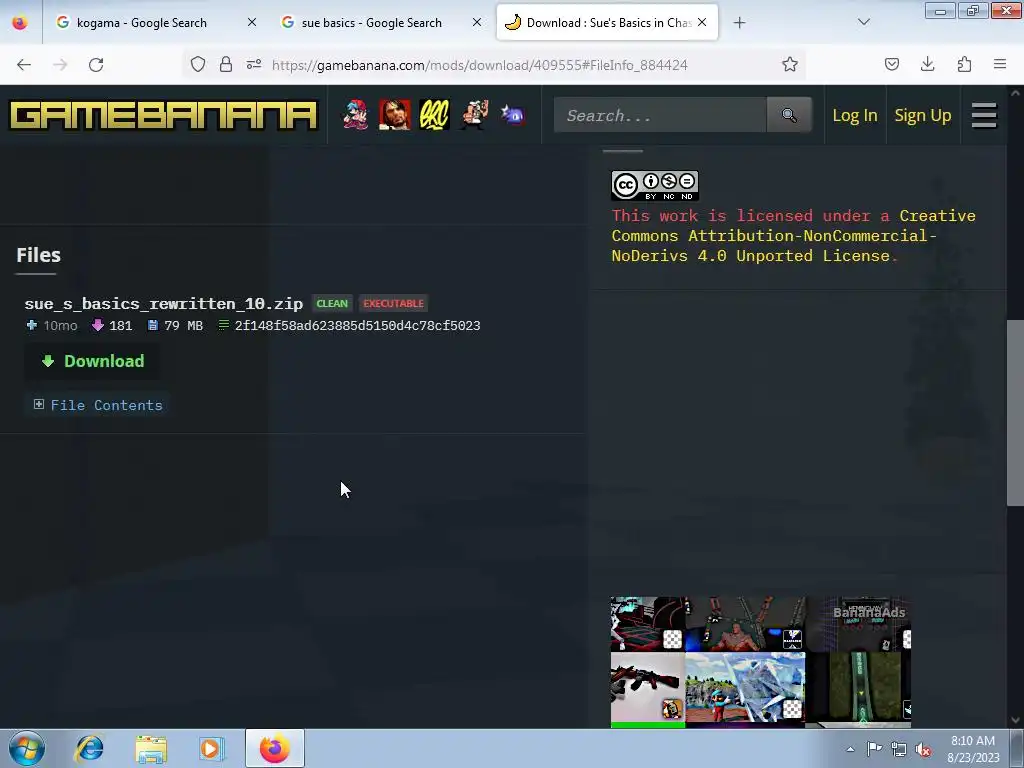Viewport: 1024px width, 768px height.
Task: Click the CLEAN status badge
Action: point(332,304)
